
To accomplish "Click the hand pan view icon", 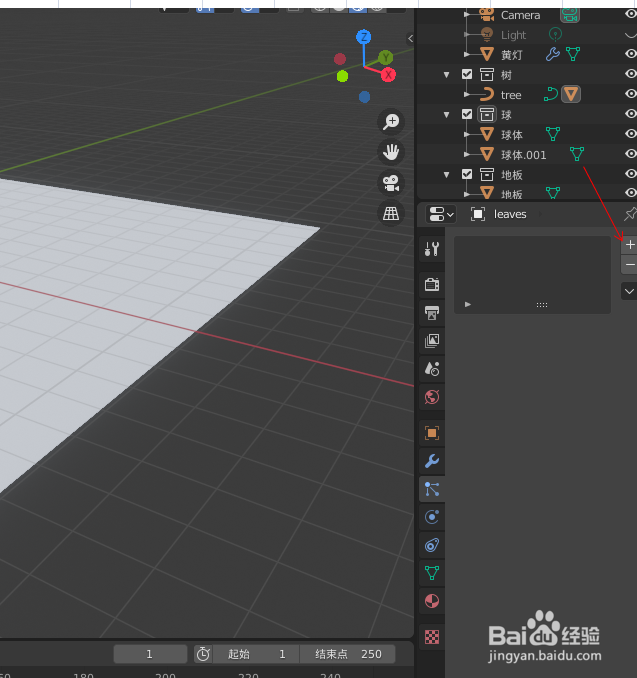I will click(x=391, y=152).
